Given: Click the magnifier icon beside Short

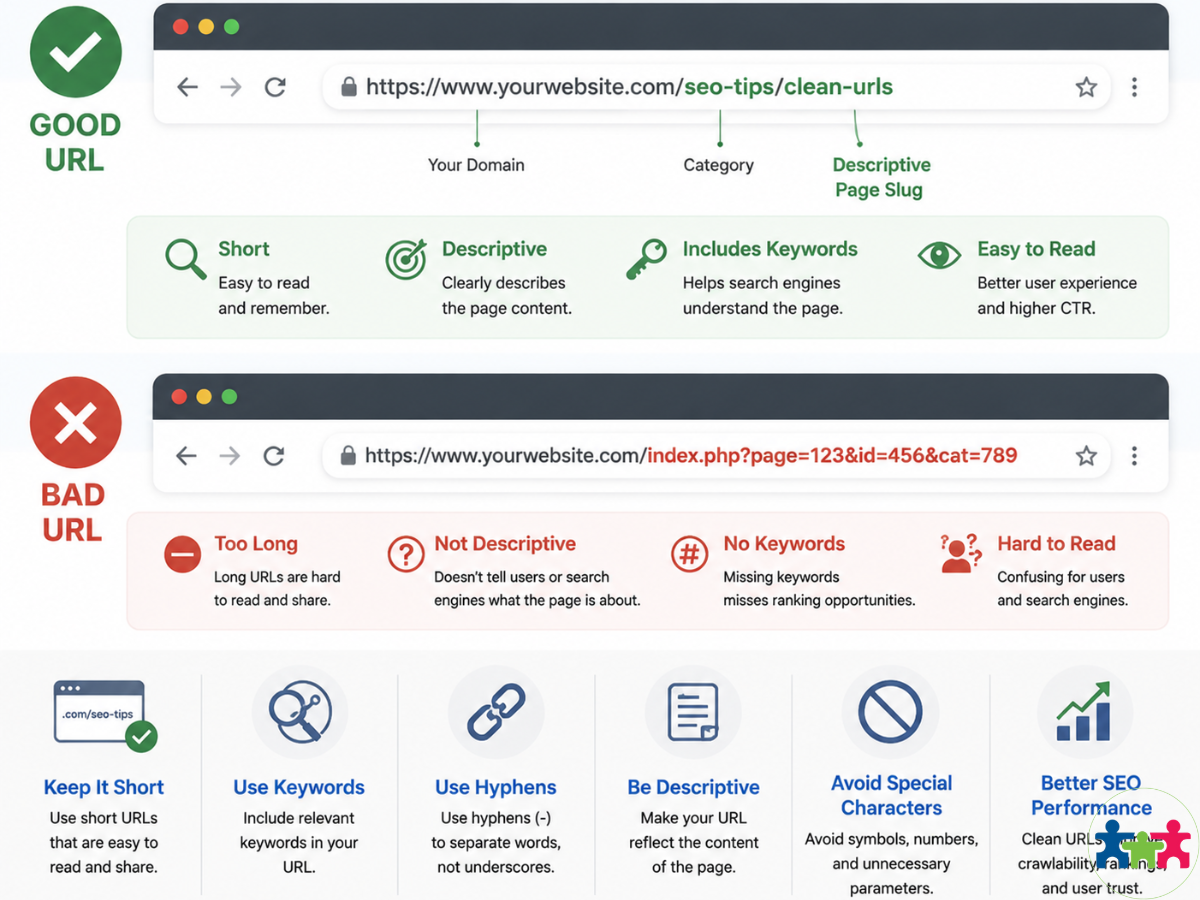Looking at the screenshot, I should 186,259.
